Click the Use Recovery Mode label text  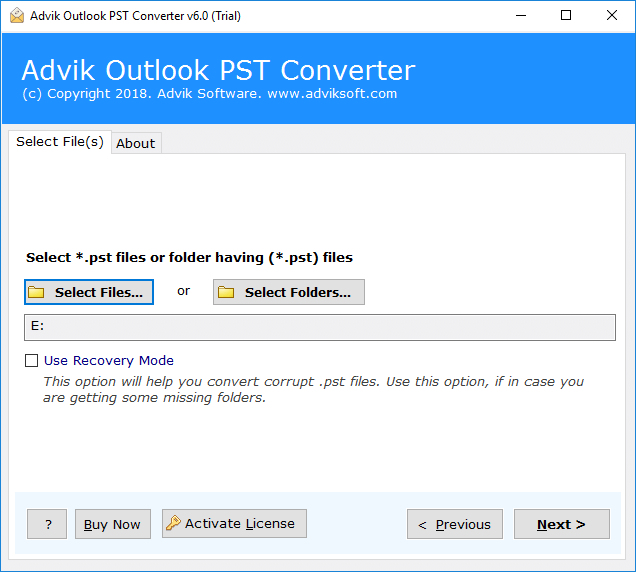pyautogui.click(x=109, y=360)
